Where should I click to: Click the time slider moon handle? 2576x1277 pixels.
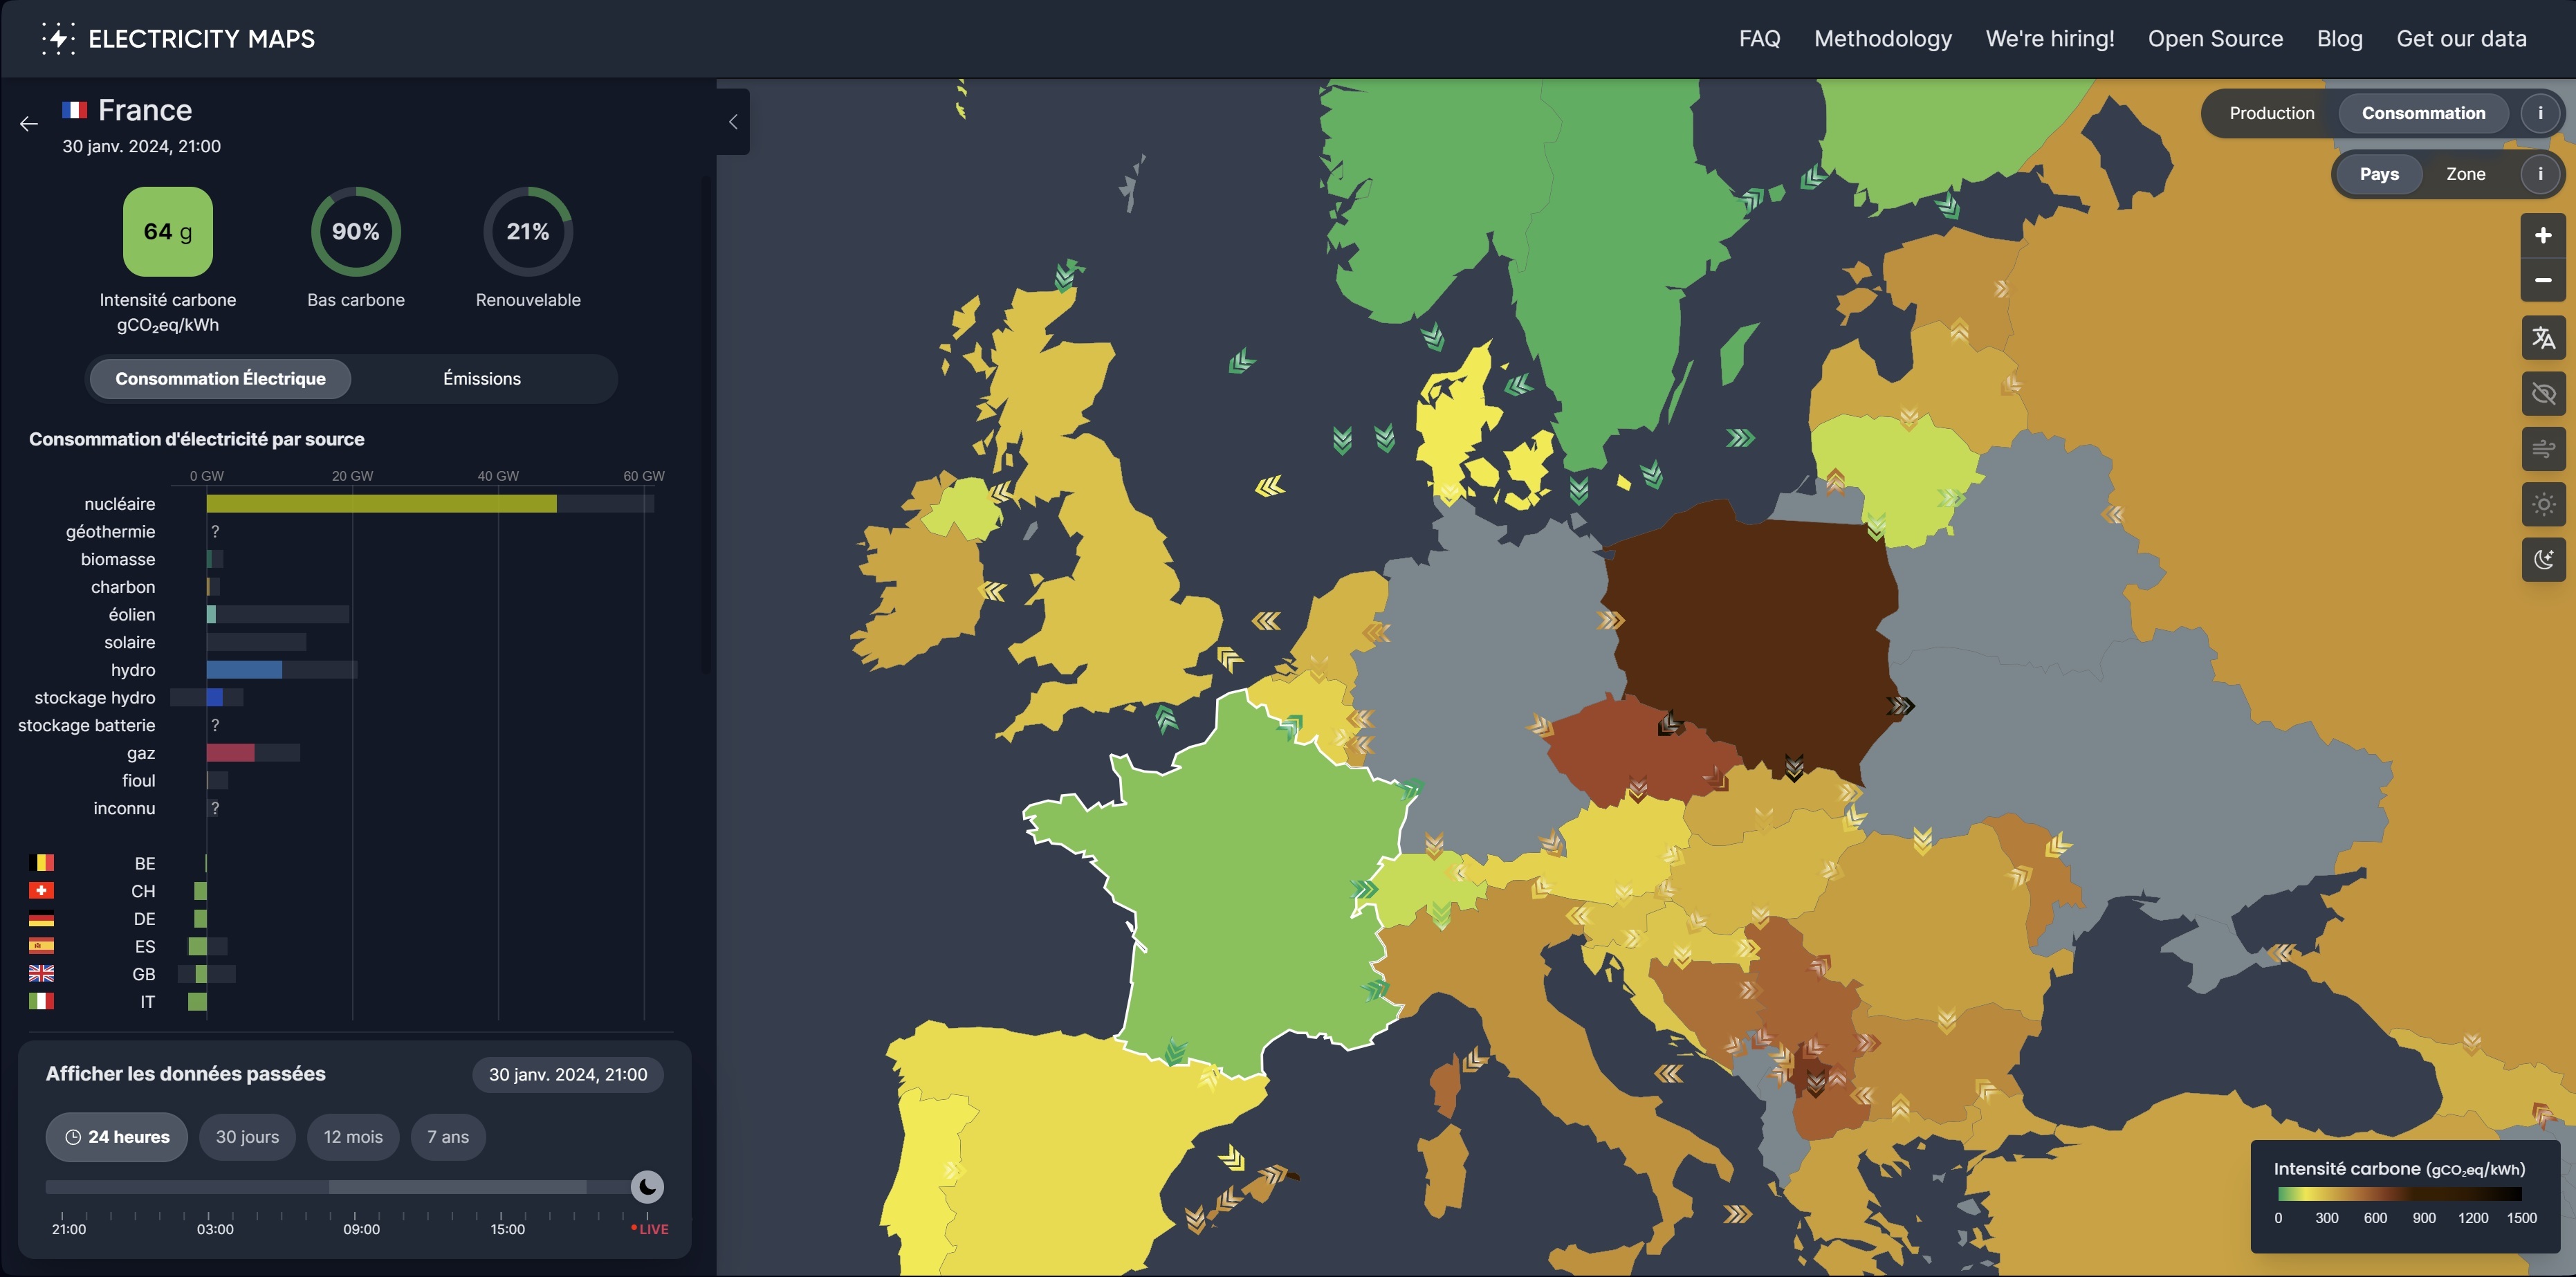pos(647,1187)
